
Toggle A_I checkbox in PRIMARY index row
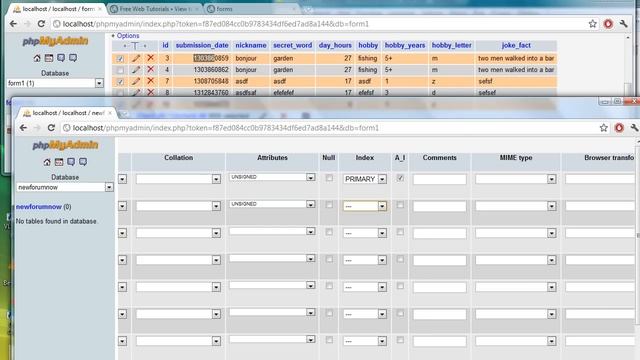click(x=400, y=178)
